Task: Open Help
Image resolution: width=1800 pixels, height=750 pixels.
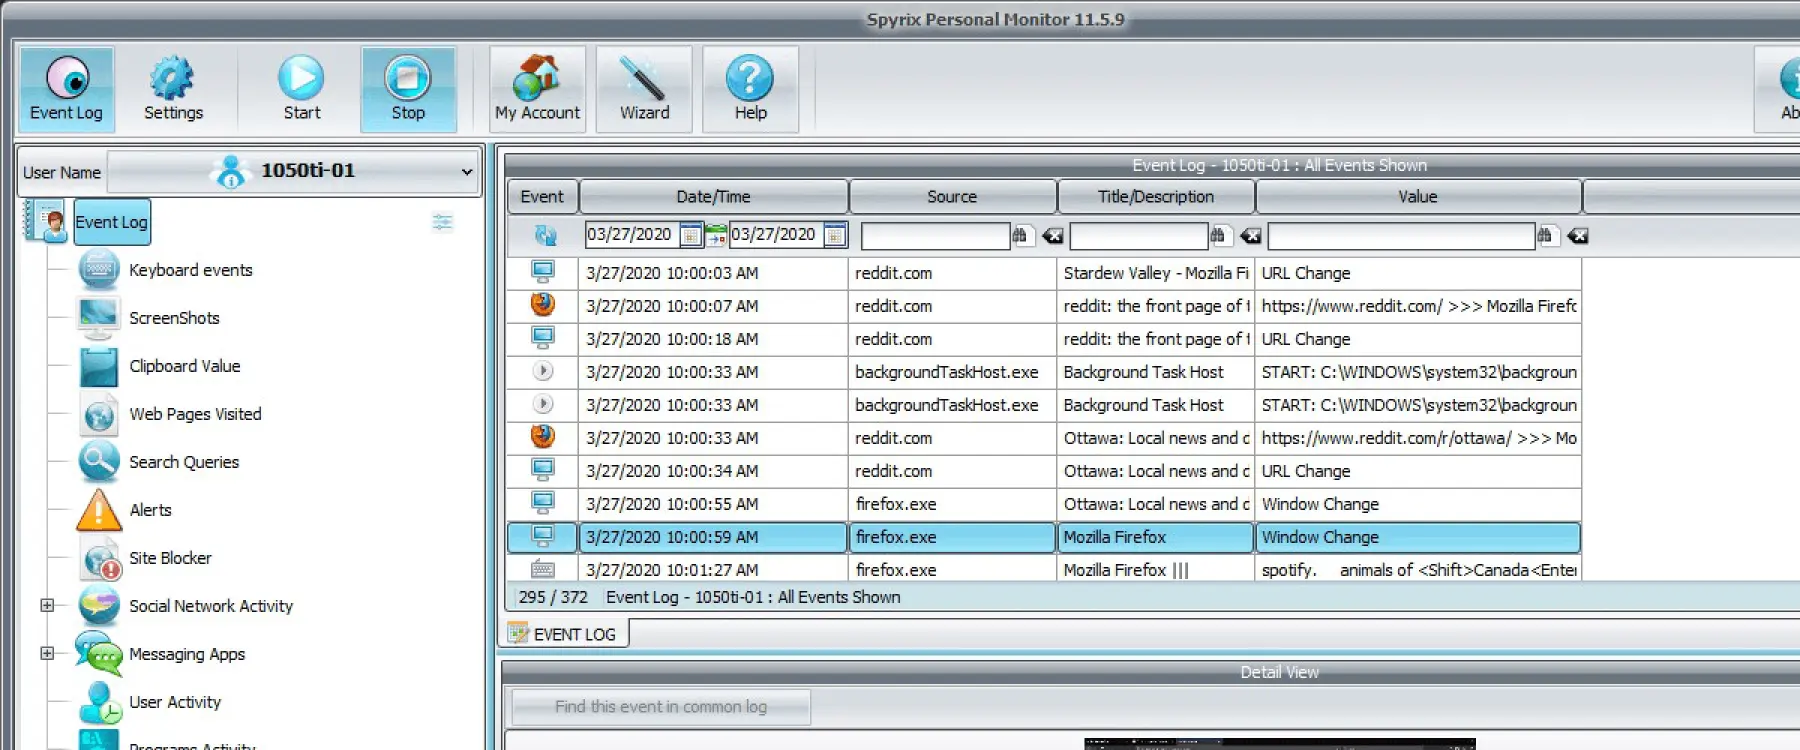Action: 750,90
